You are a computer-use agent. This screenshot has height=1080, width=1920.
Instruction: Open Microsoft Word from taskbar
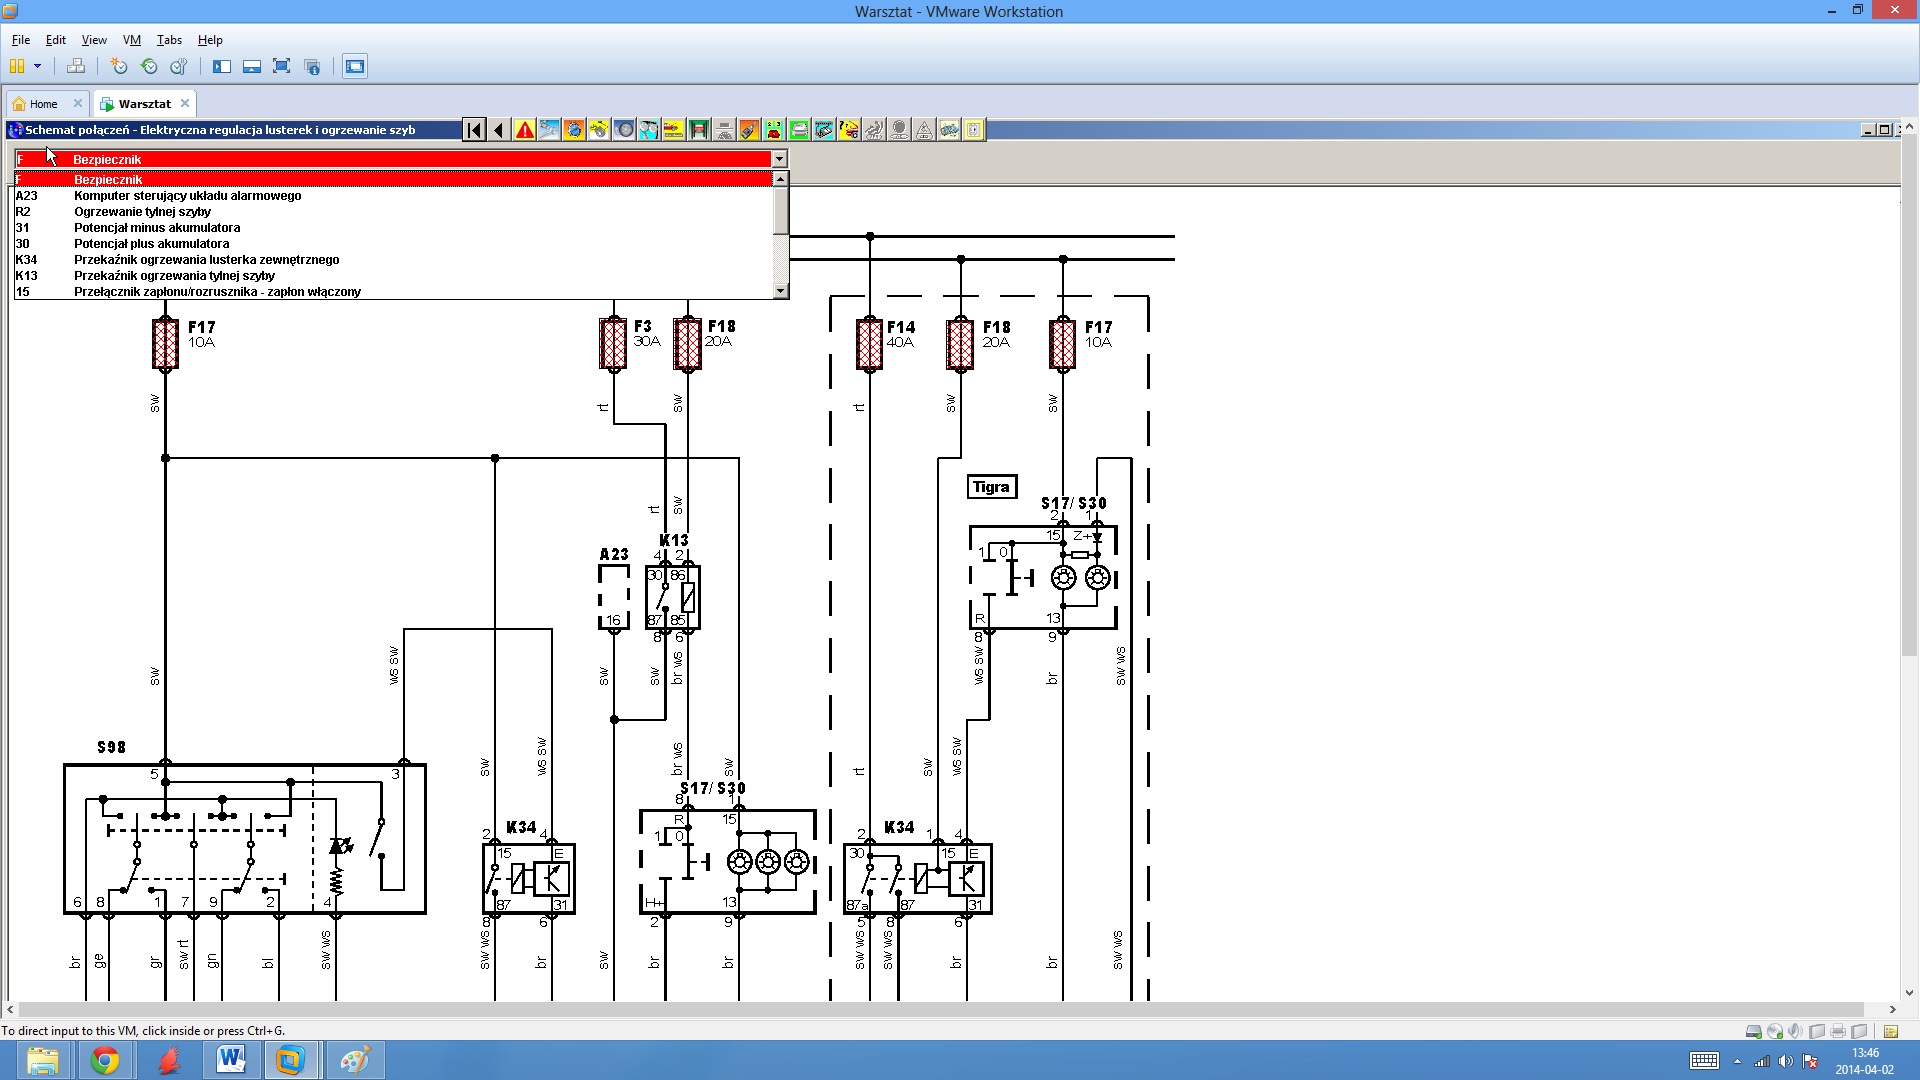point(230,1059)
